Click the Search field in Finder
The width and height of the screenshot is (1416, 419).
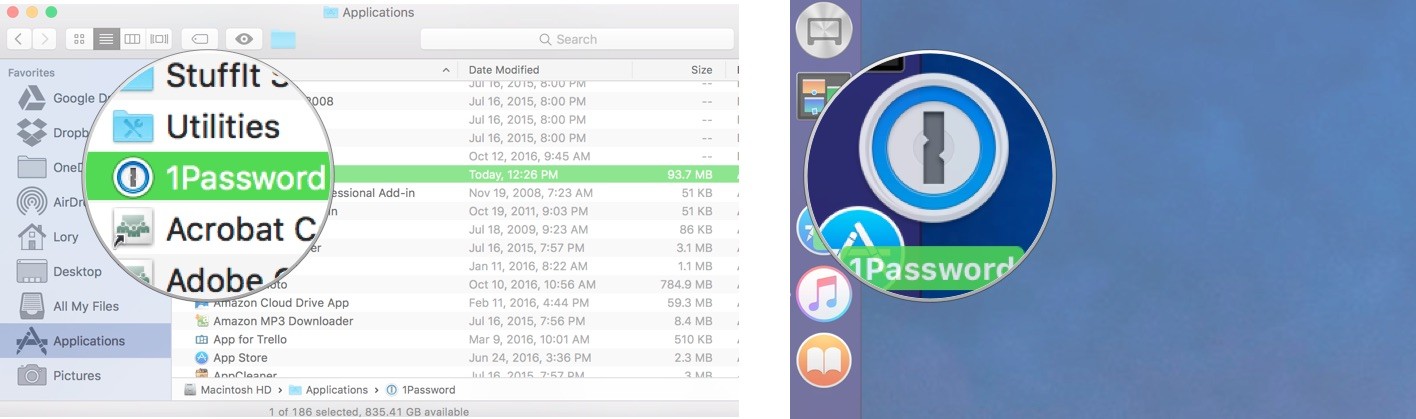(577, 39)
